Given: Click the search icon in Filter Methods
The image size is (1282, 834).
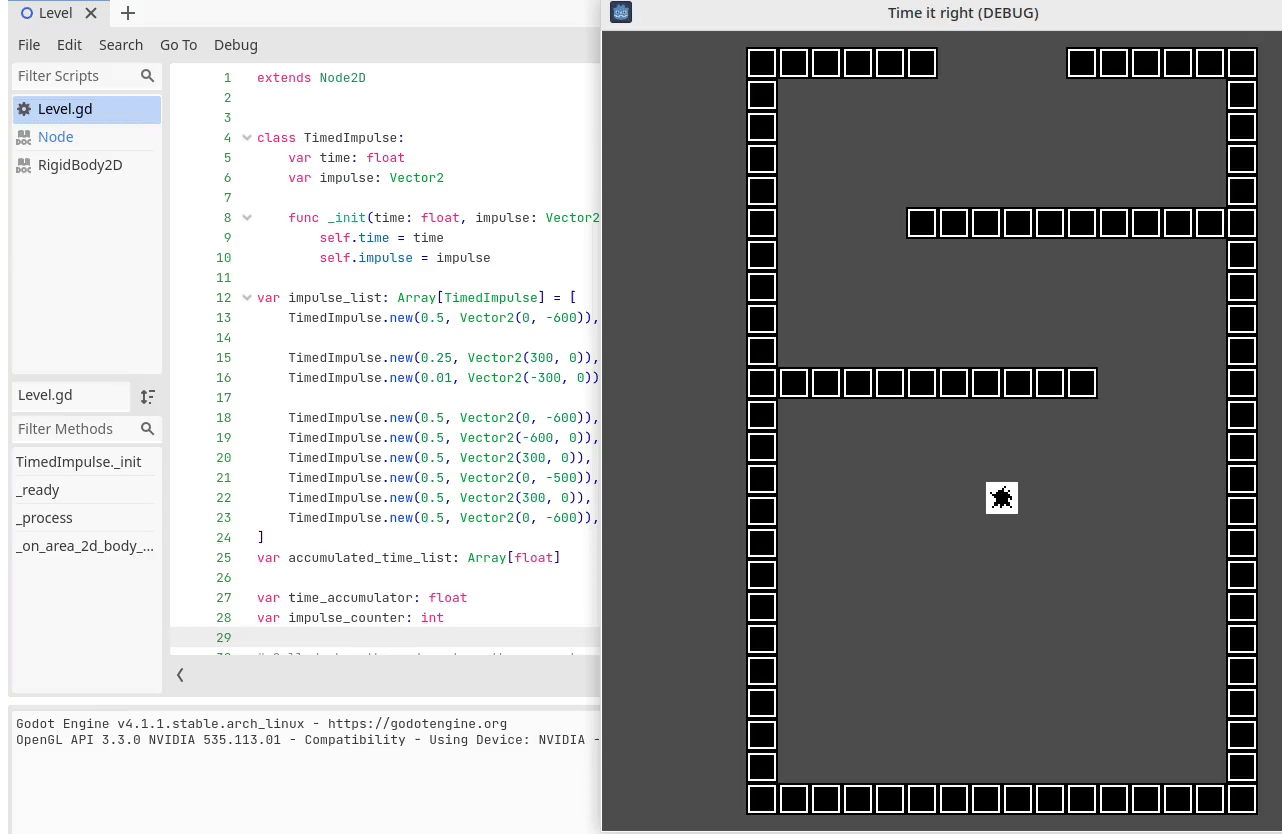Looking at the screenshot, I should [147, 429].
